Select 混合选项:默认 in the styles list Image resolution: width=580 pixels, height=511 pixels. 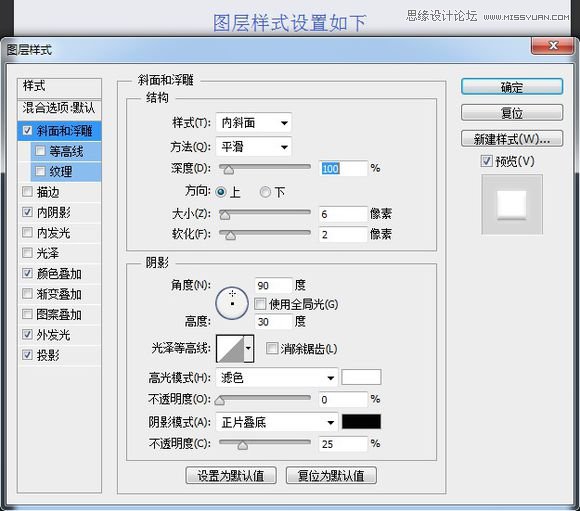(x=59, y=108)
